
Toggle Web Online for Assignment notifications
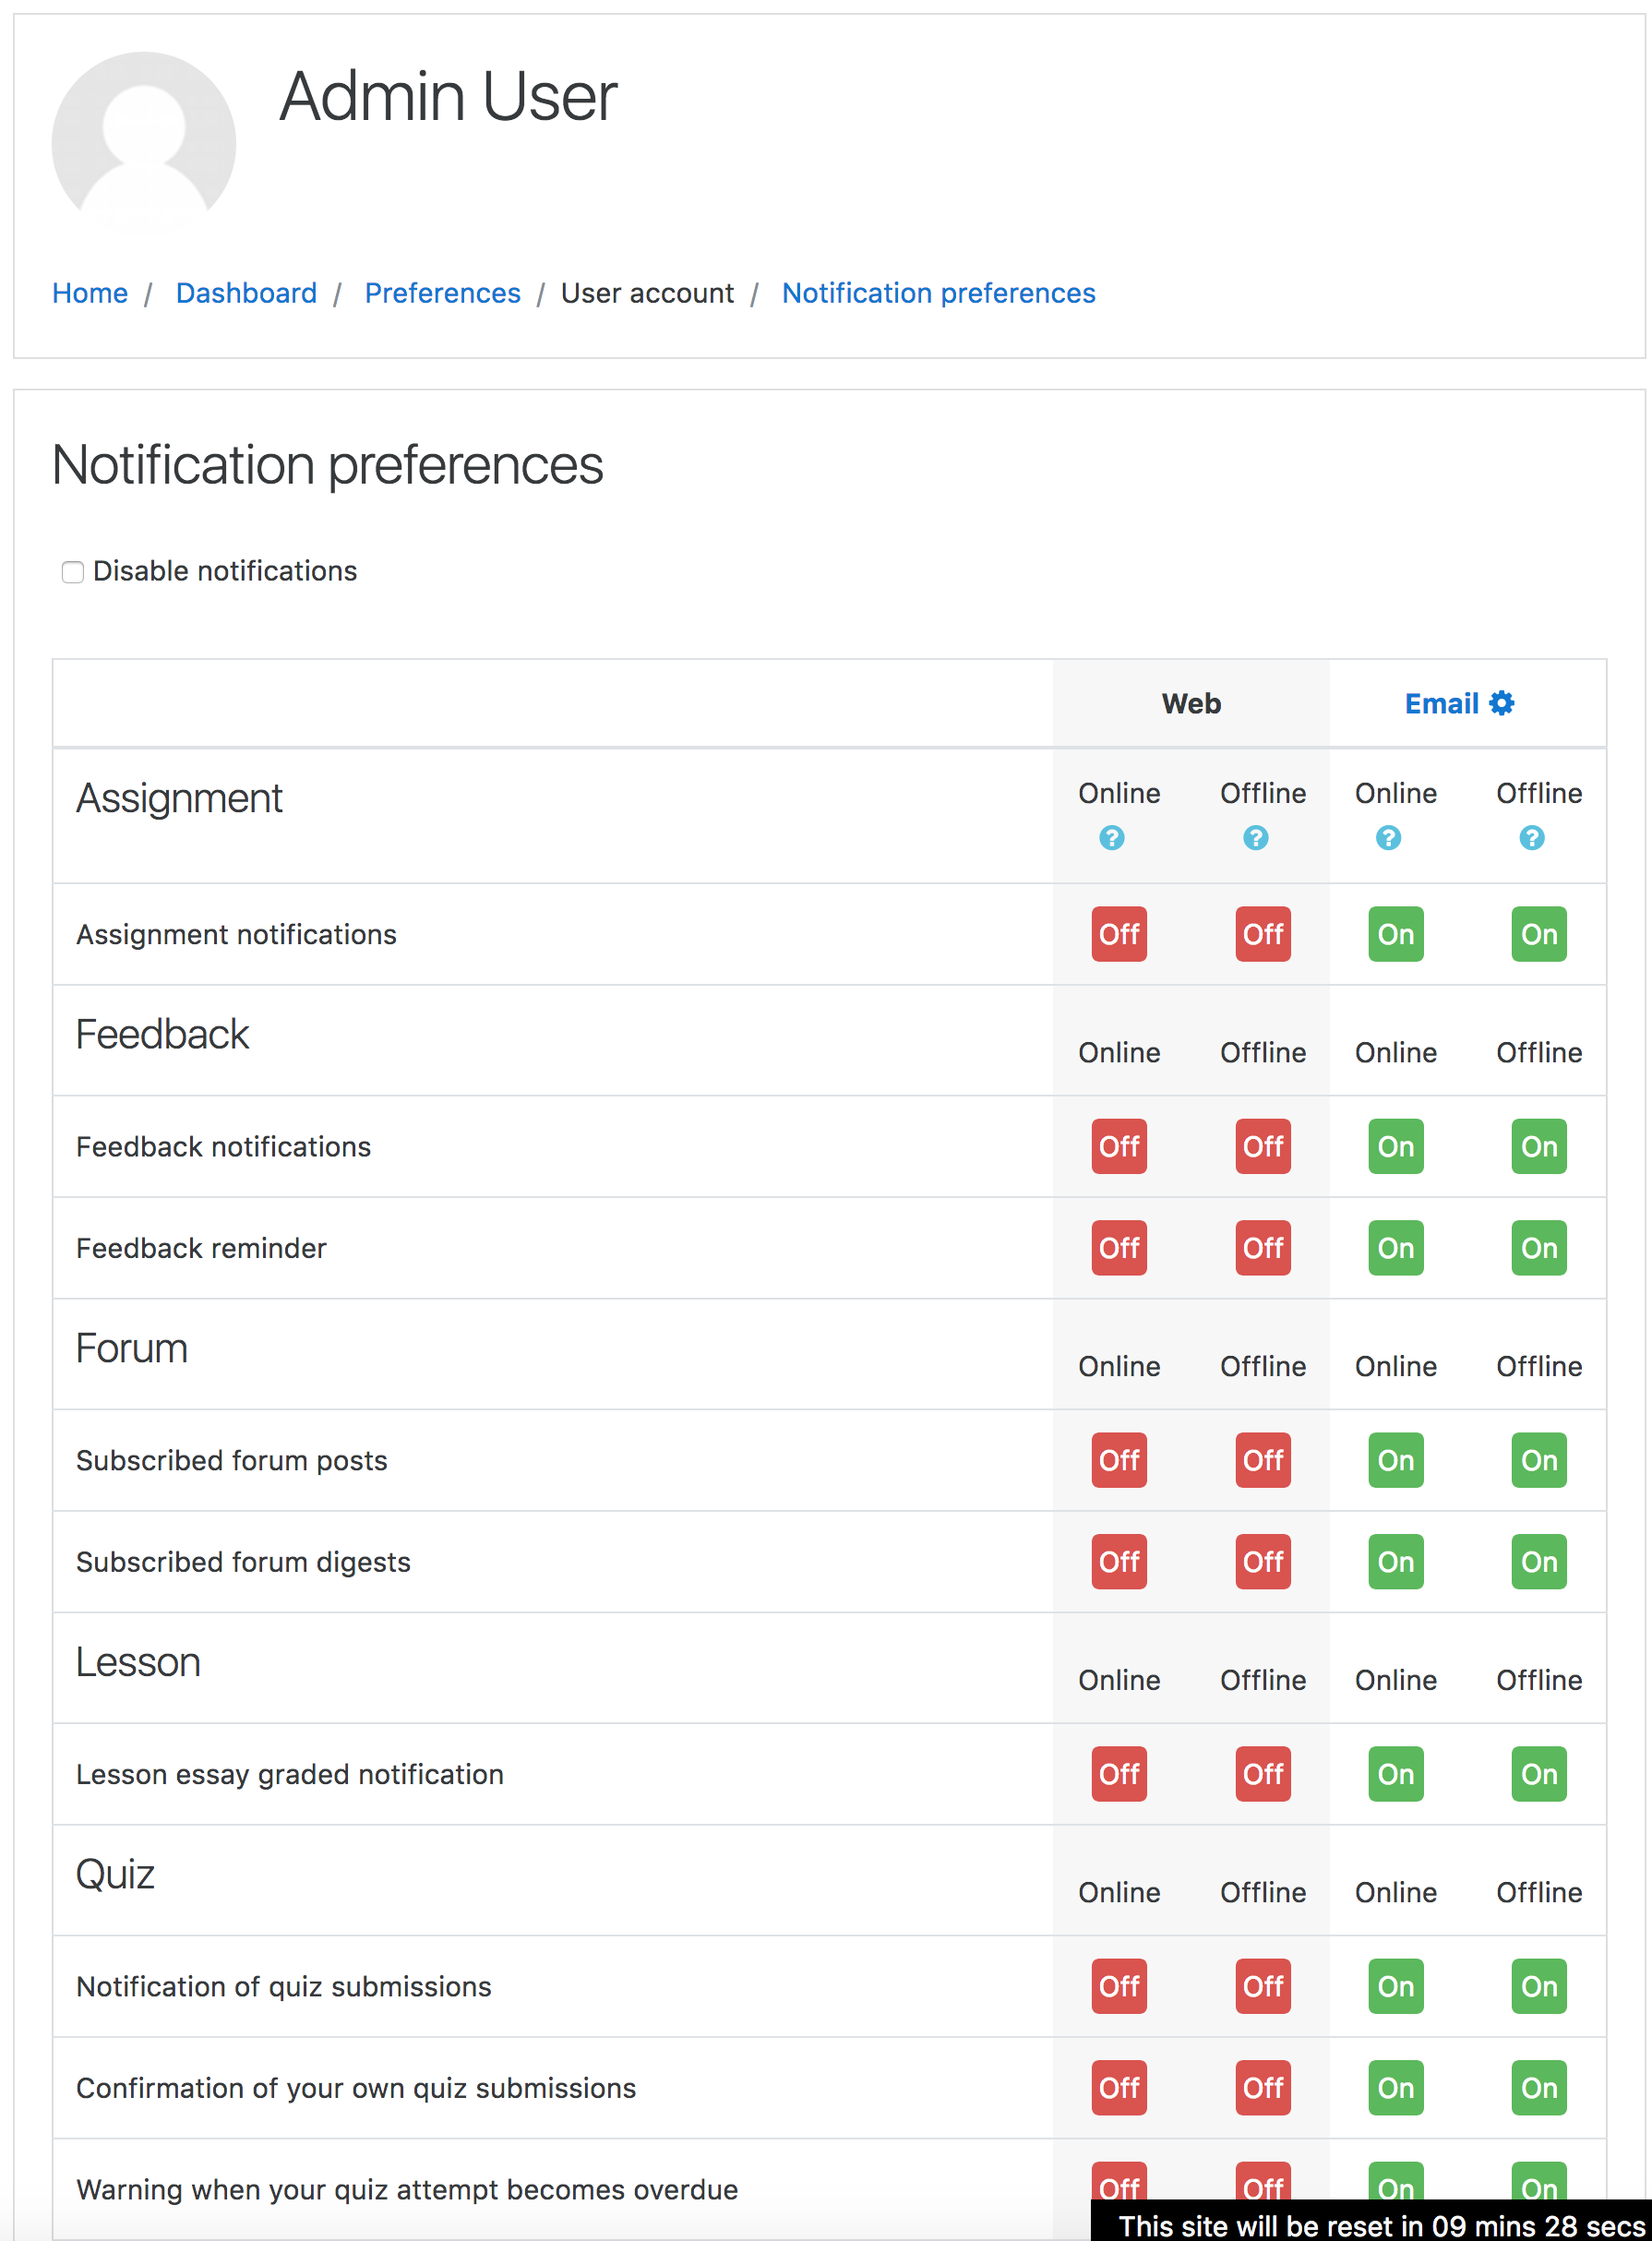1118,933
